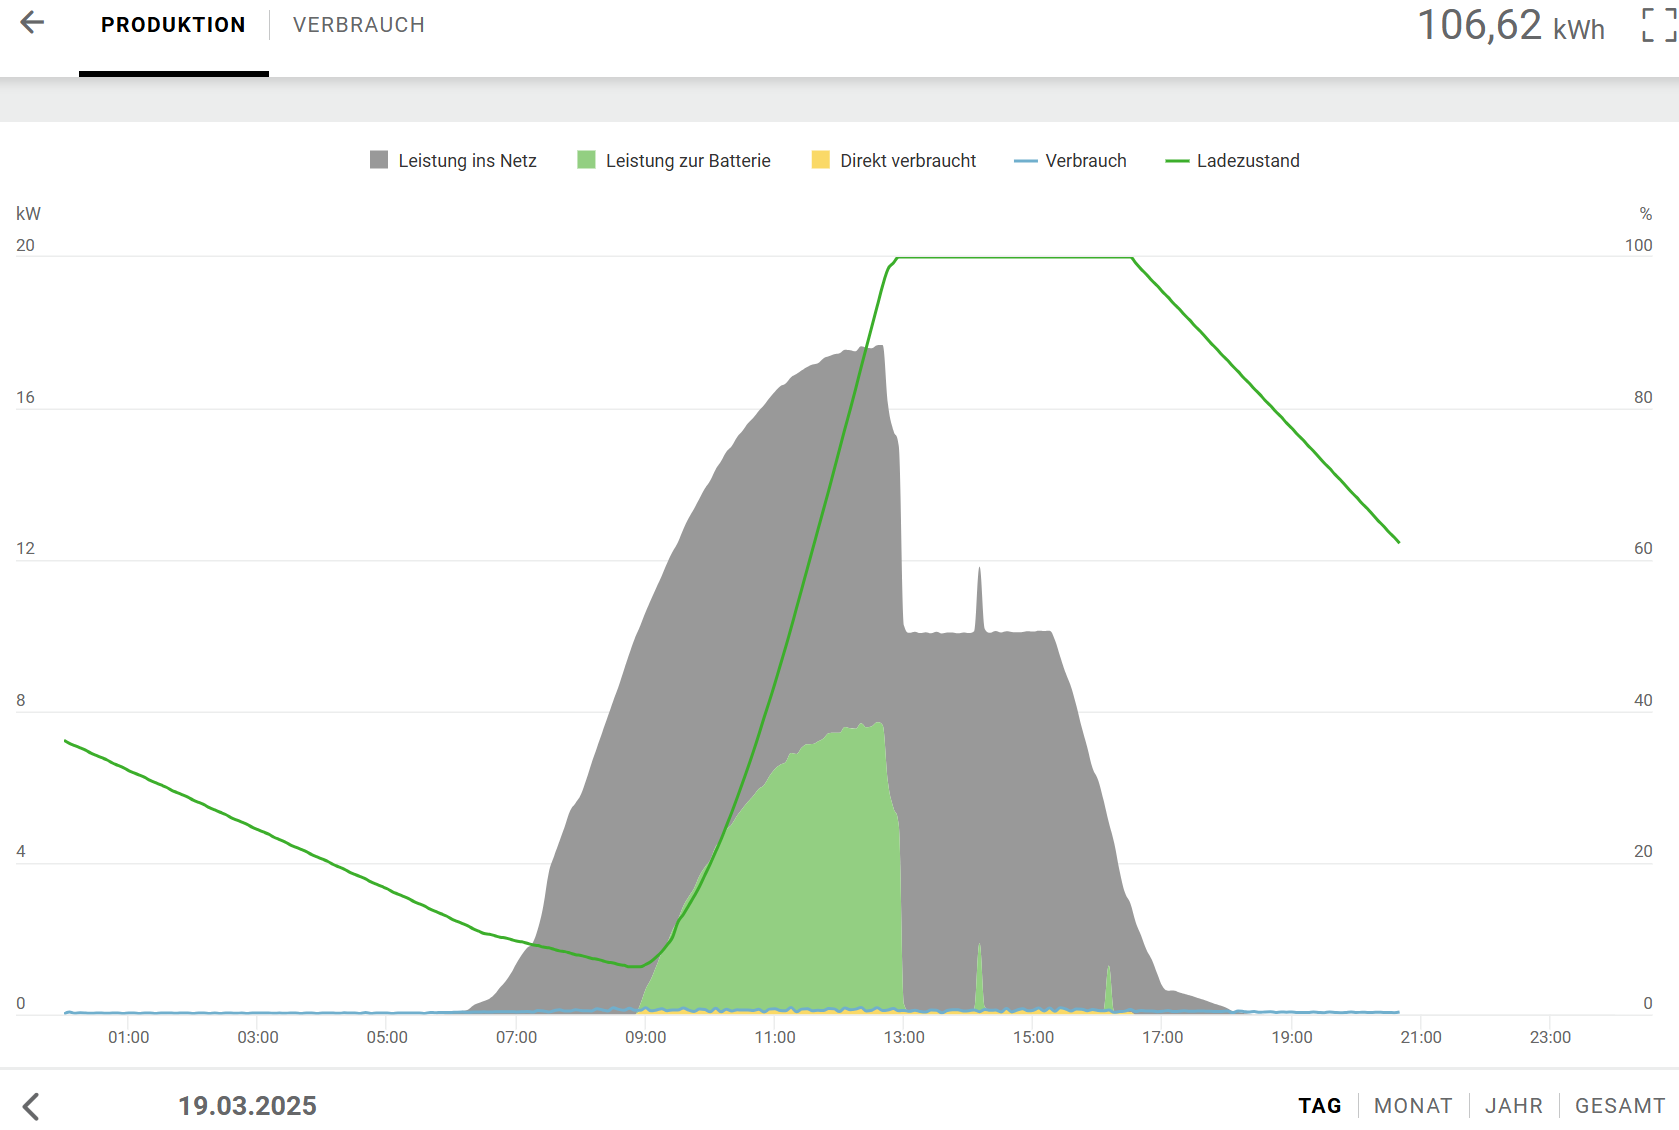1679x1130 pixels.
Task: Click the gray Leistung ins Netz legend square
Action: (x=379, y=160)
